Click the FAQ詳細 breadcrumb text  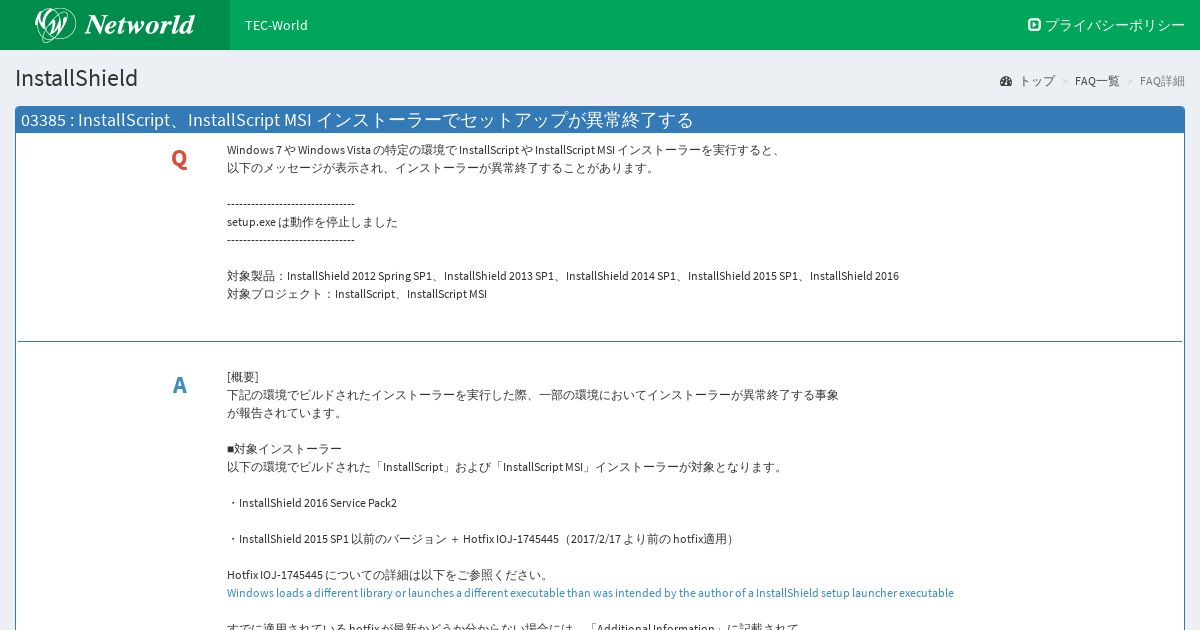click(1162, 81)
